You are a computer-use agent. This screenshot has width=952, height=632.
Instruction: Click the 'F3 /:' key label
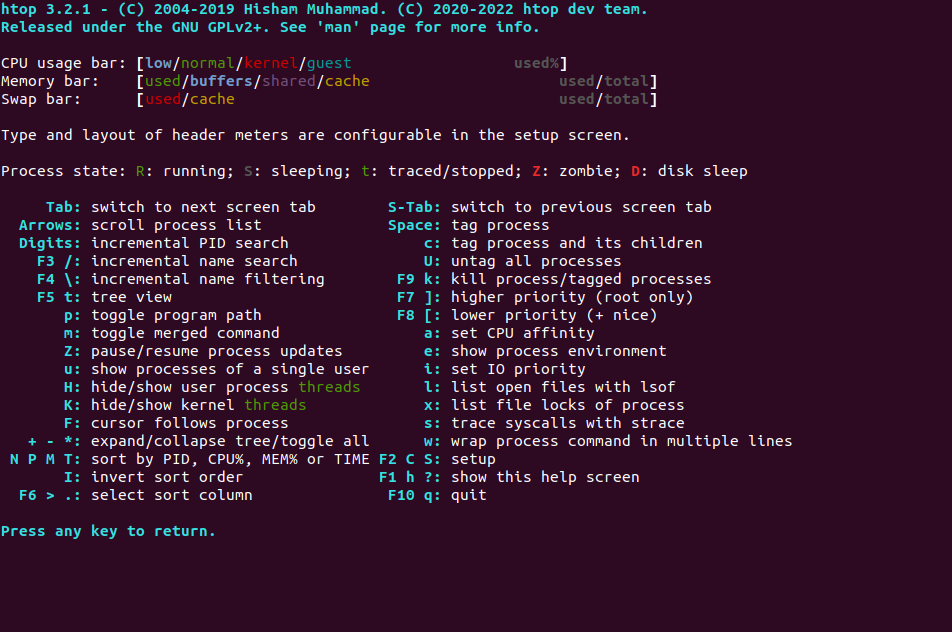[59, 261]
